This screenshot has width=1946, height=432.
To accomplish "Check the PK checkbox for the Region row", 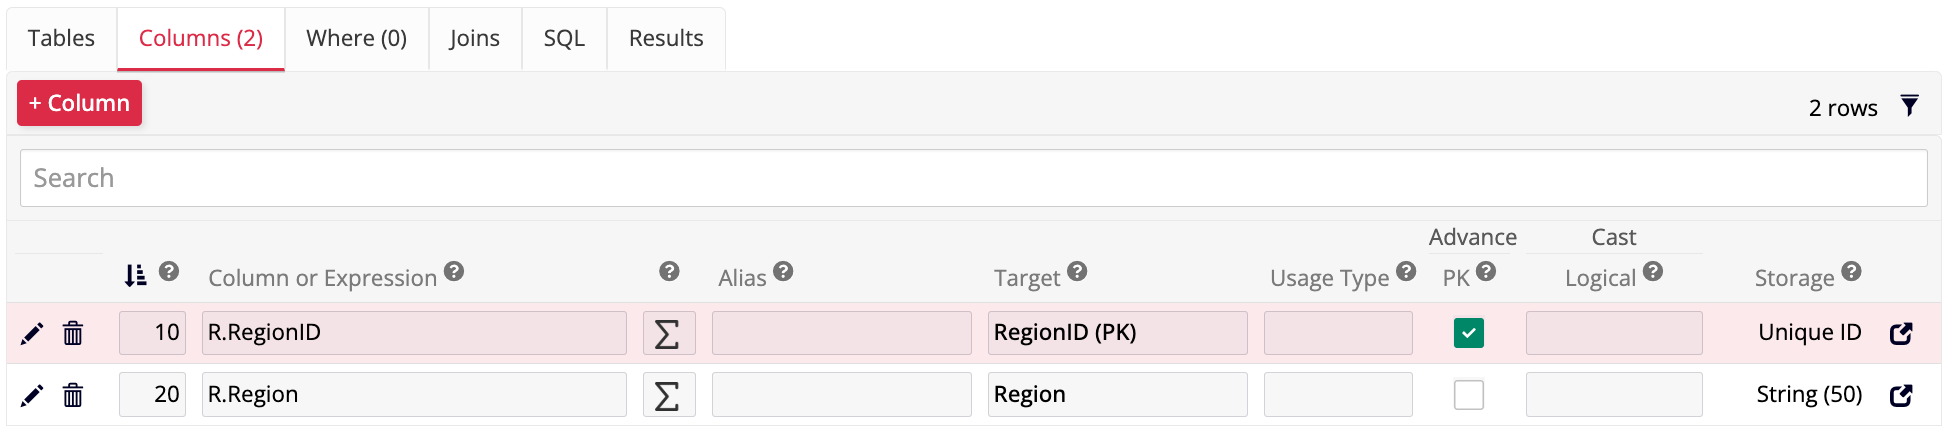I will pos(1468,395).
